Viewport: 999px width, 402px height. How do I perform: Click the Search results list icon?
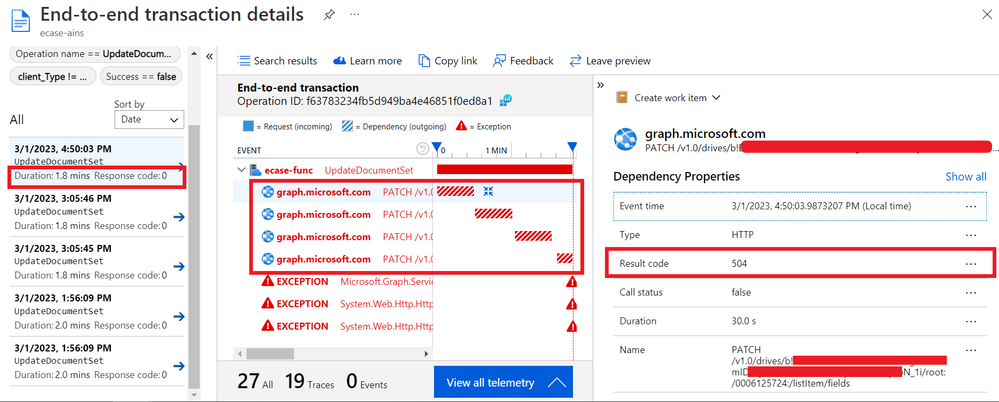coord(243,61)
